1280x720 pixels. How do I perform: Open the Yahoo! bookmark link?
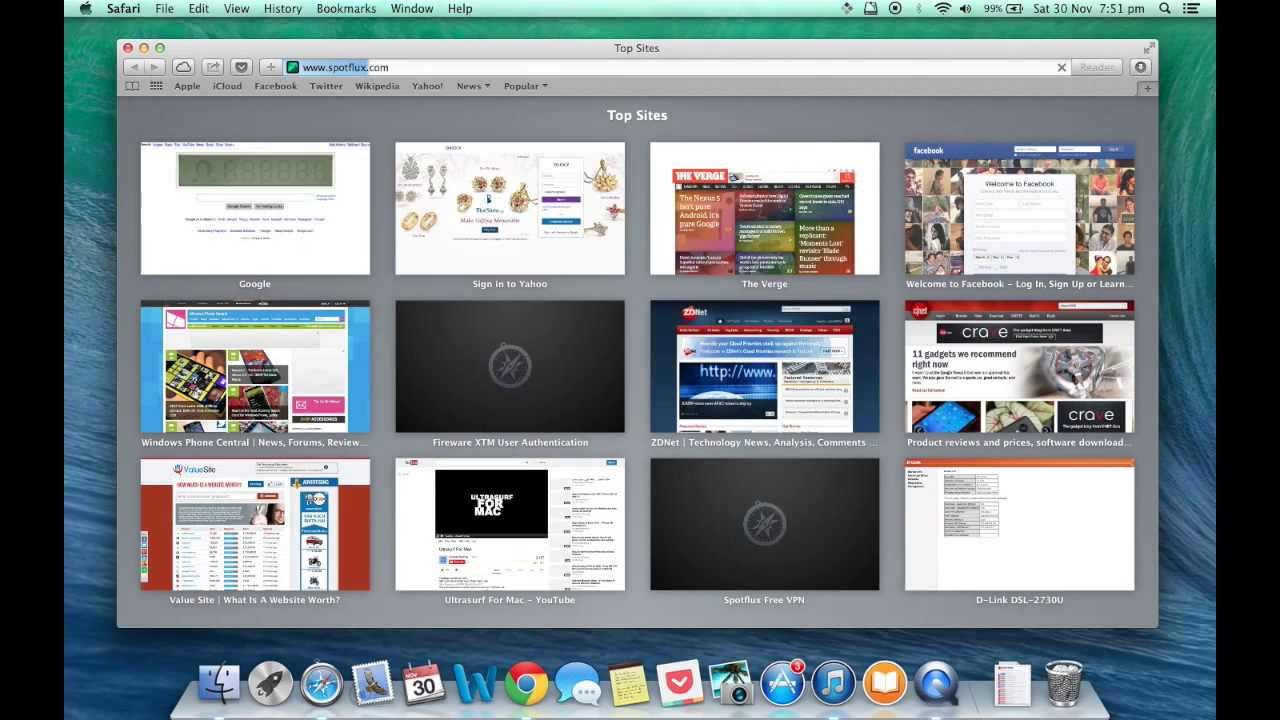point(427,86)
